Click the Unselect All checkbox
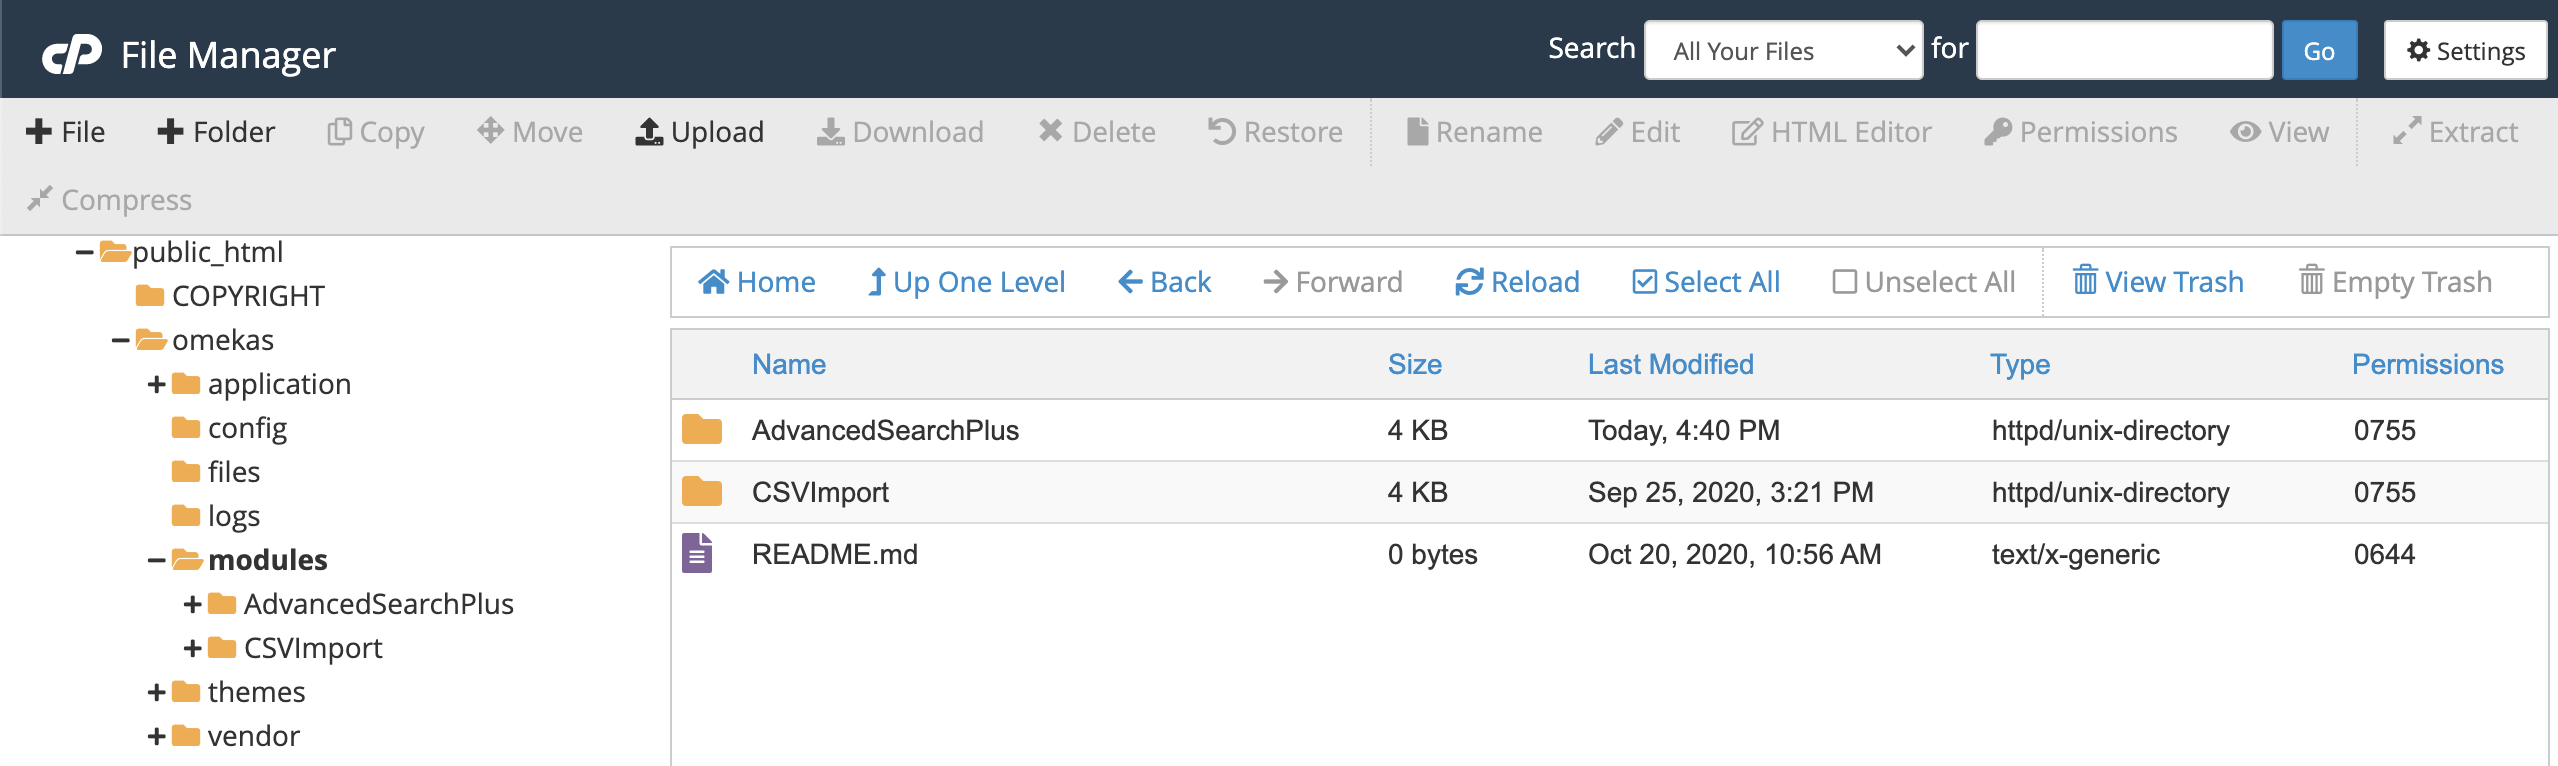This screenshot has height=766, width=2558. 1845,282
